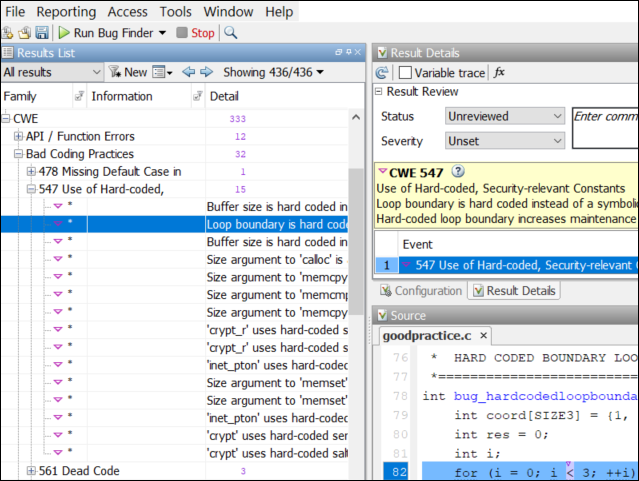This screenshot has width=639, height=481.
Task: Select the 'inet_pton' uses hard-coded result after 'crypt_r'
Action: [x=175, y=365]
